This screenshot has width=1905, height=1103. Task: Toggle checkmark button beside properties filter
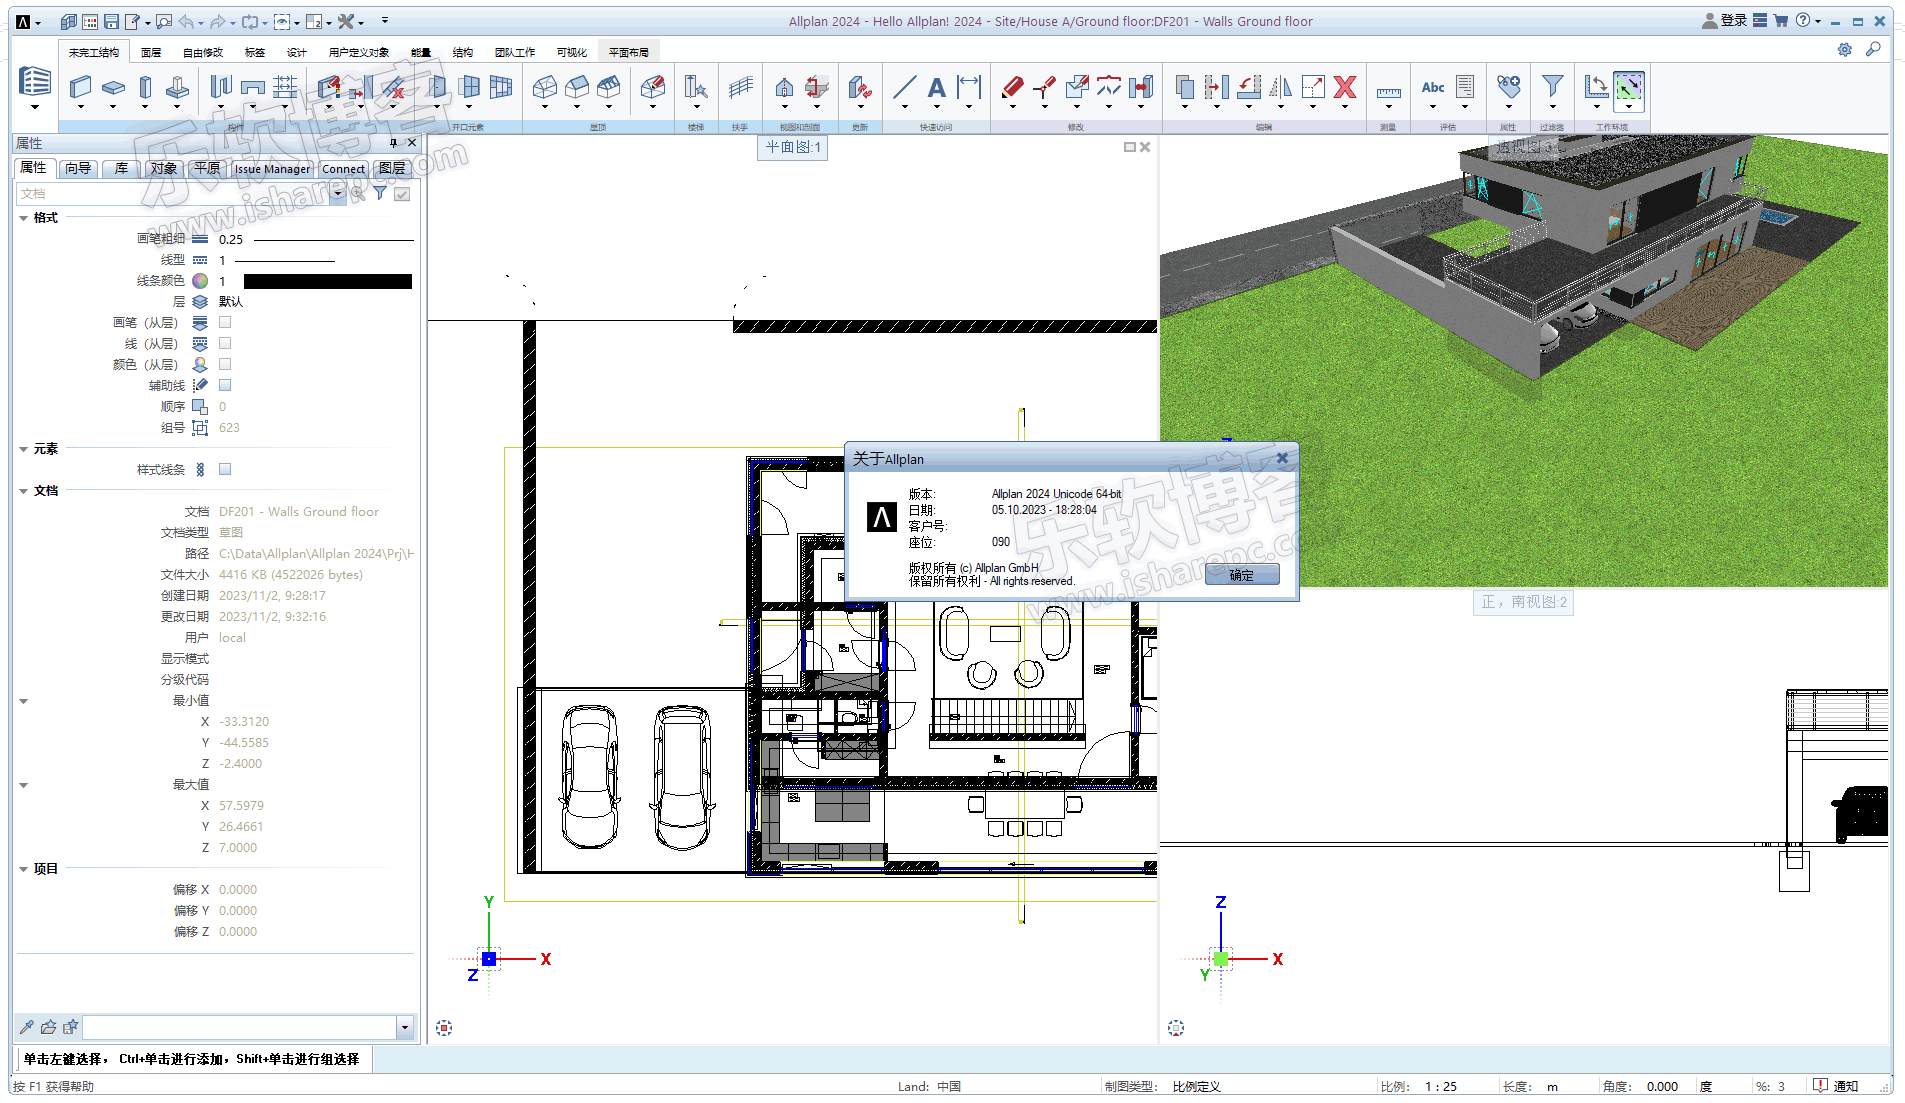pyautogui.click(x=402, y=193)
